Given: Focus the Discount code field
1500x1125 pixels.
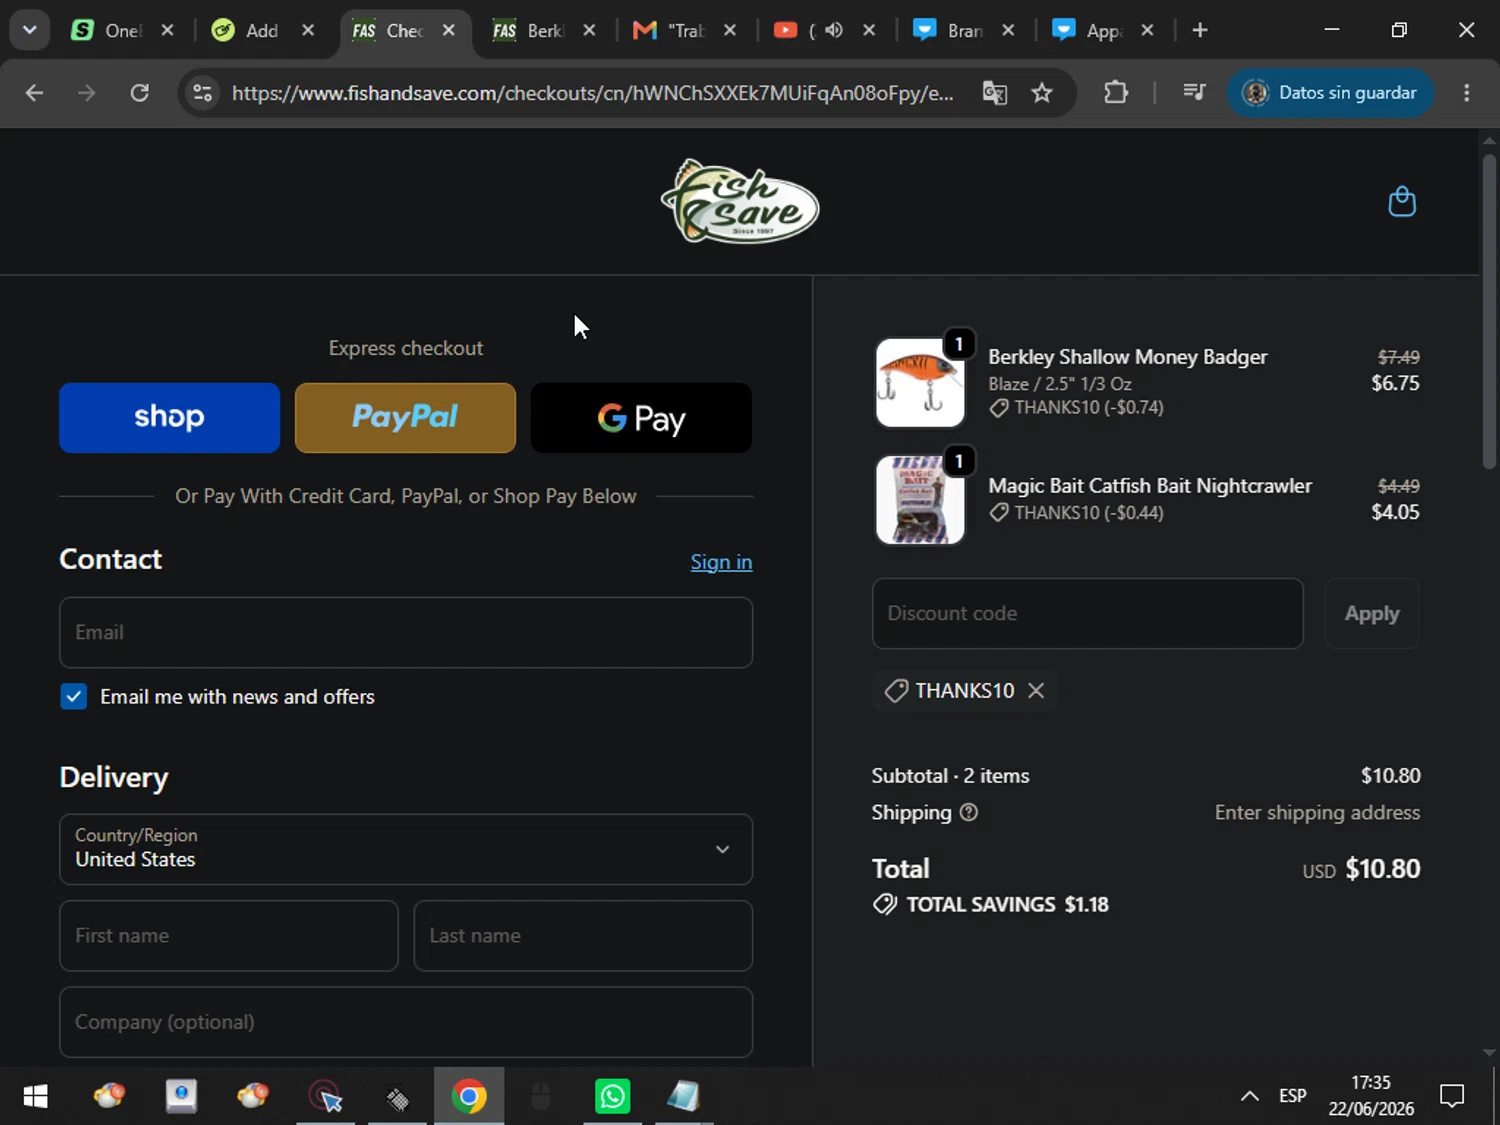Looking at the screenshot, I should 1088,613.
